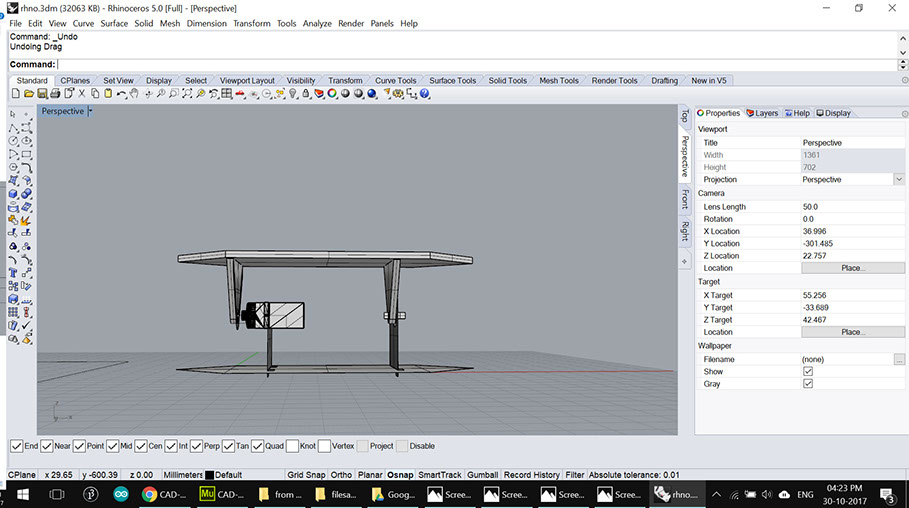
Task: Click the Place button for camera location
Action: click(x=852, y=268)
